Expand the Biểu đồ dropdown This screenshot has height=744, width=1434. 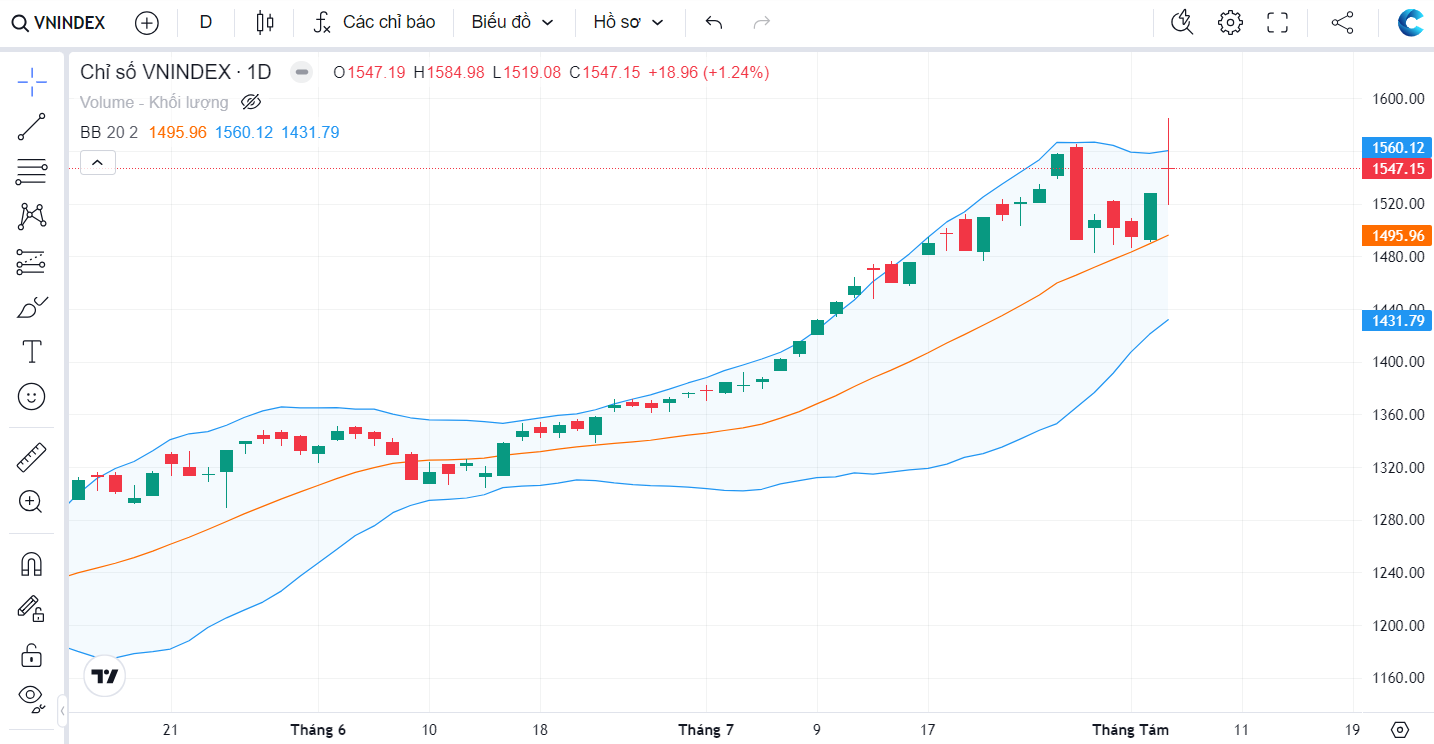(513, 22)
